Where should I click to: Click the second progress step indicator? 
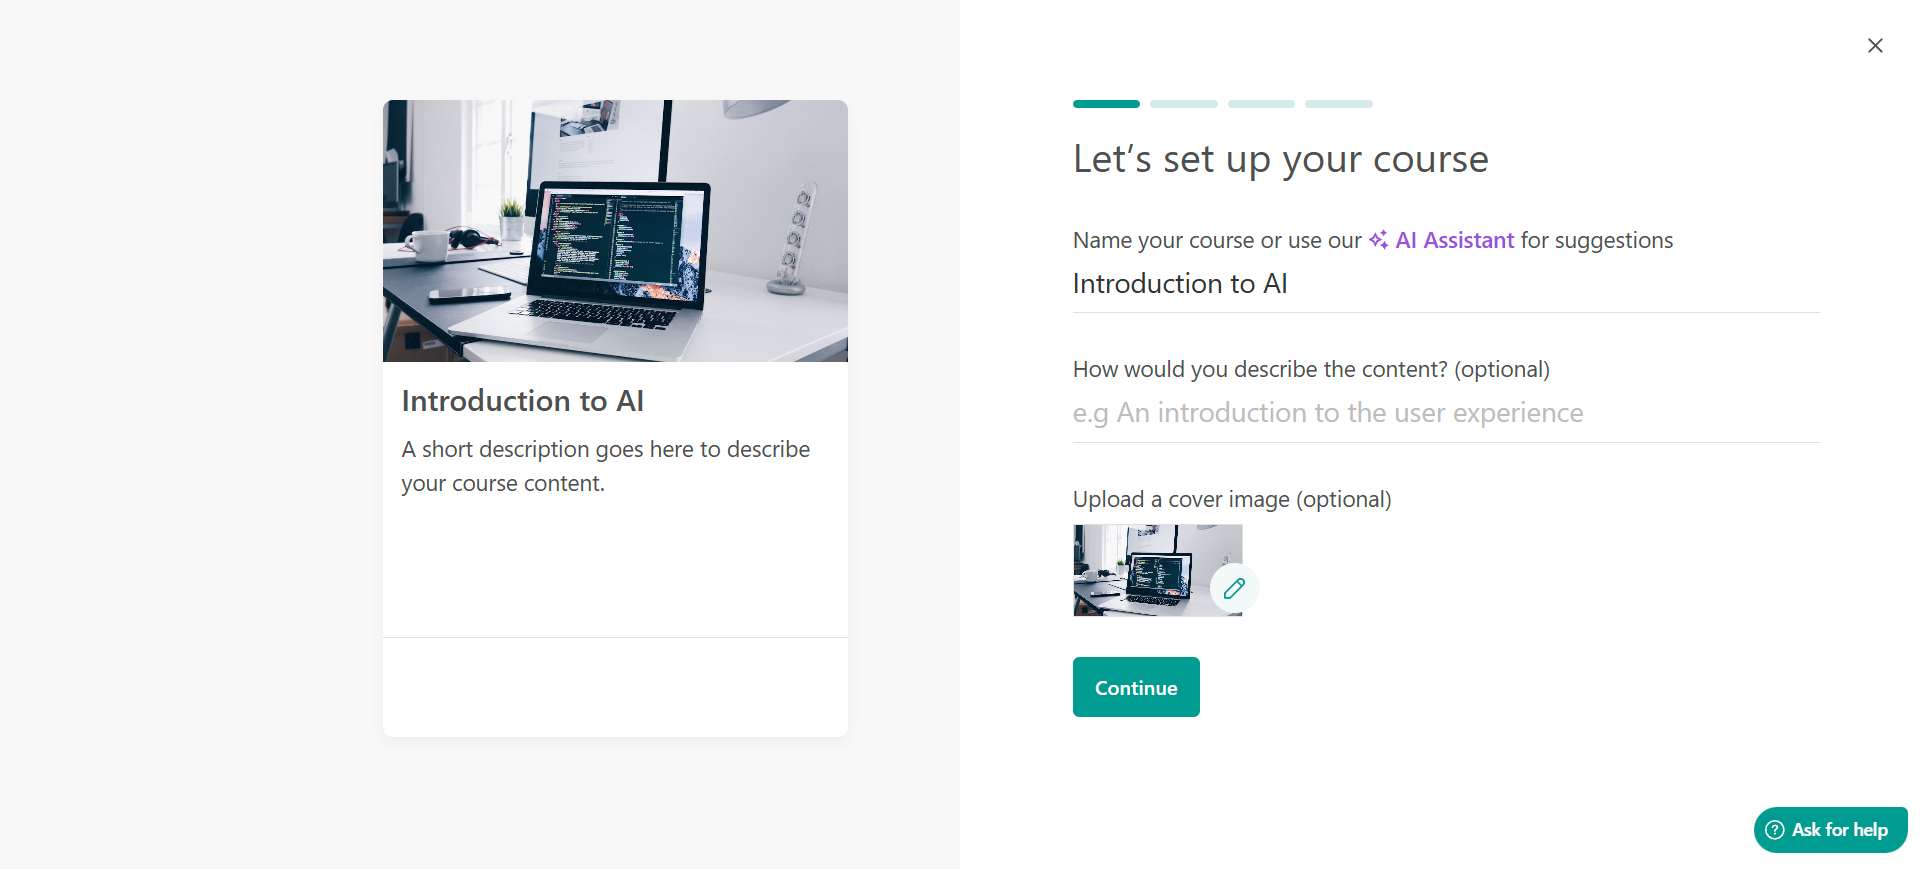1184,104
